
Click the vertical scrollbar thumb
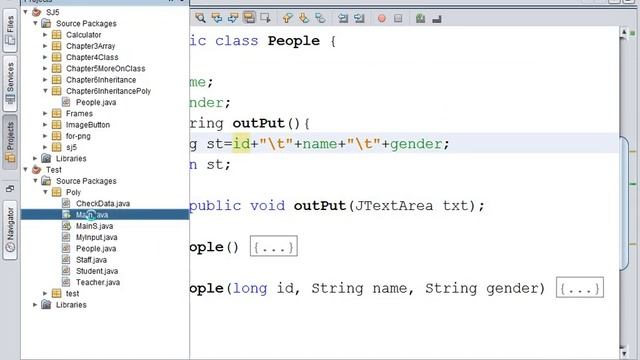624,203
